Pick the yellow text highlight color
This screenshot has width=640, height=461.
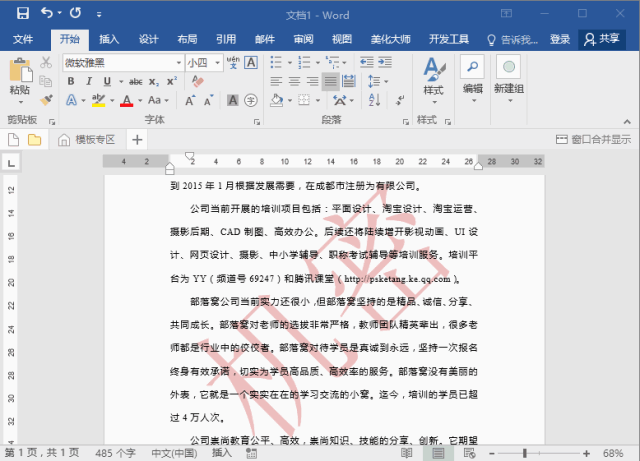click(x=98, y=100)
